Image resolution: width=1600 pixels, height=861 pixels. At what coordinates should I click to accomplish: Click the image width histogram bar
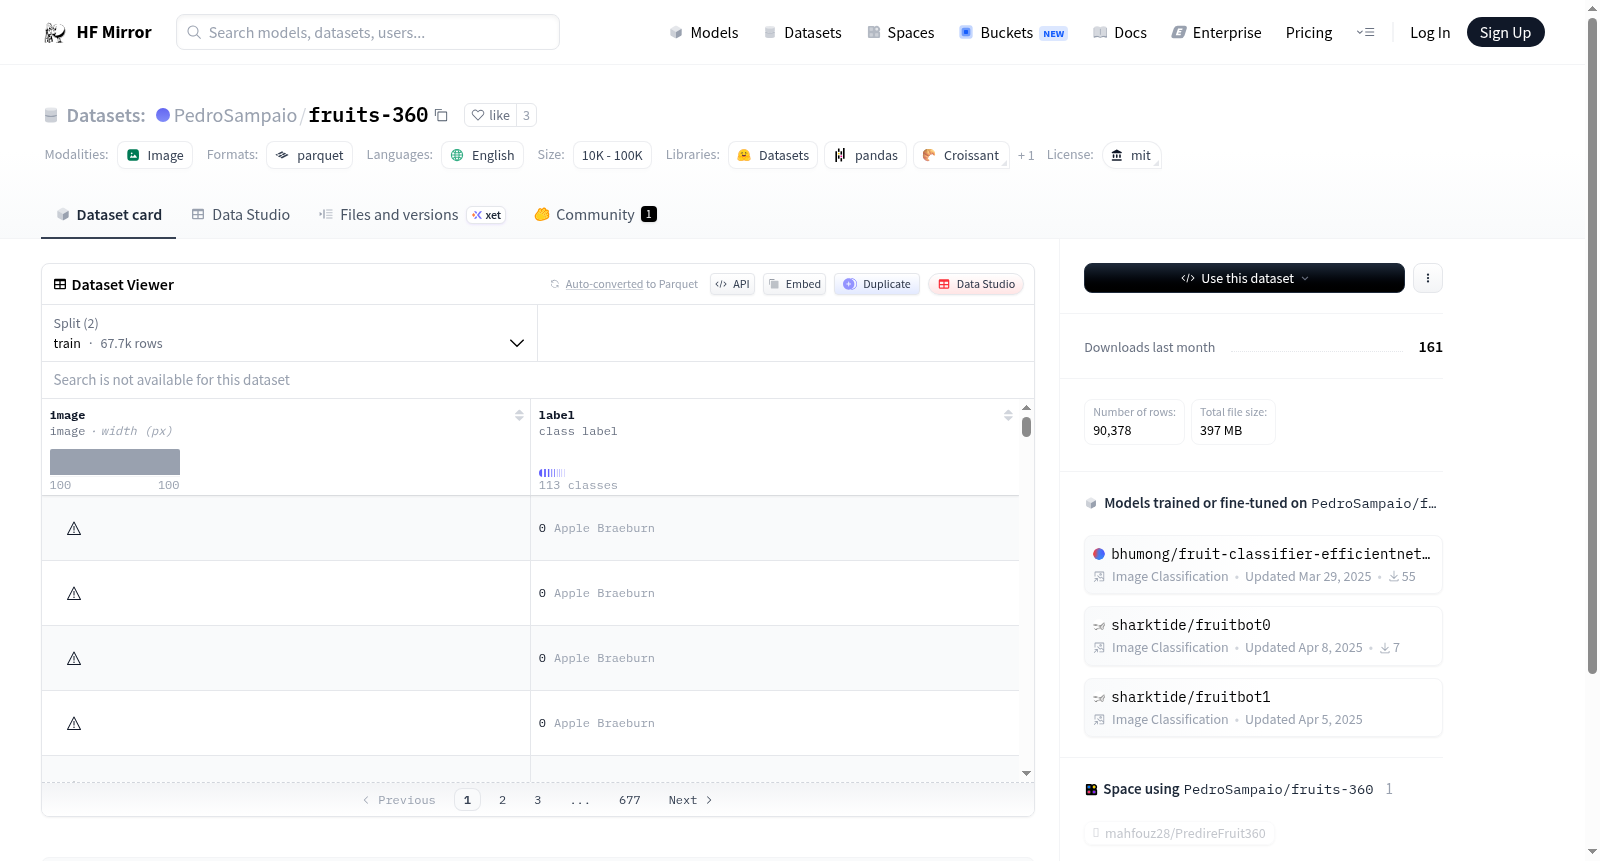point(115,462)
